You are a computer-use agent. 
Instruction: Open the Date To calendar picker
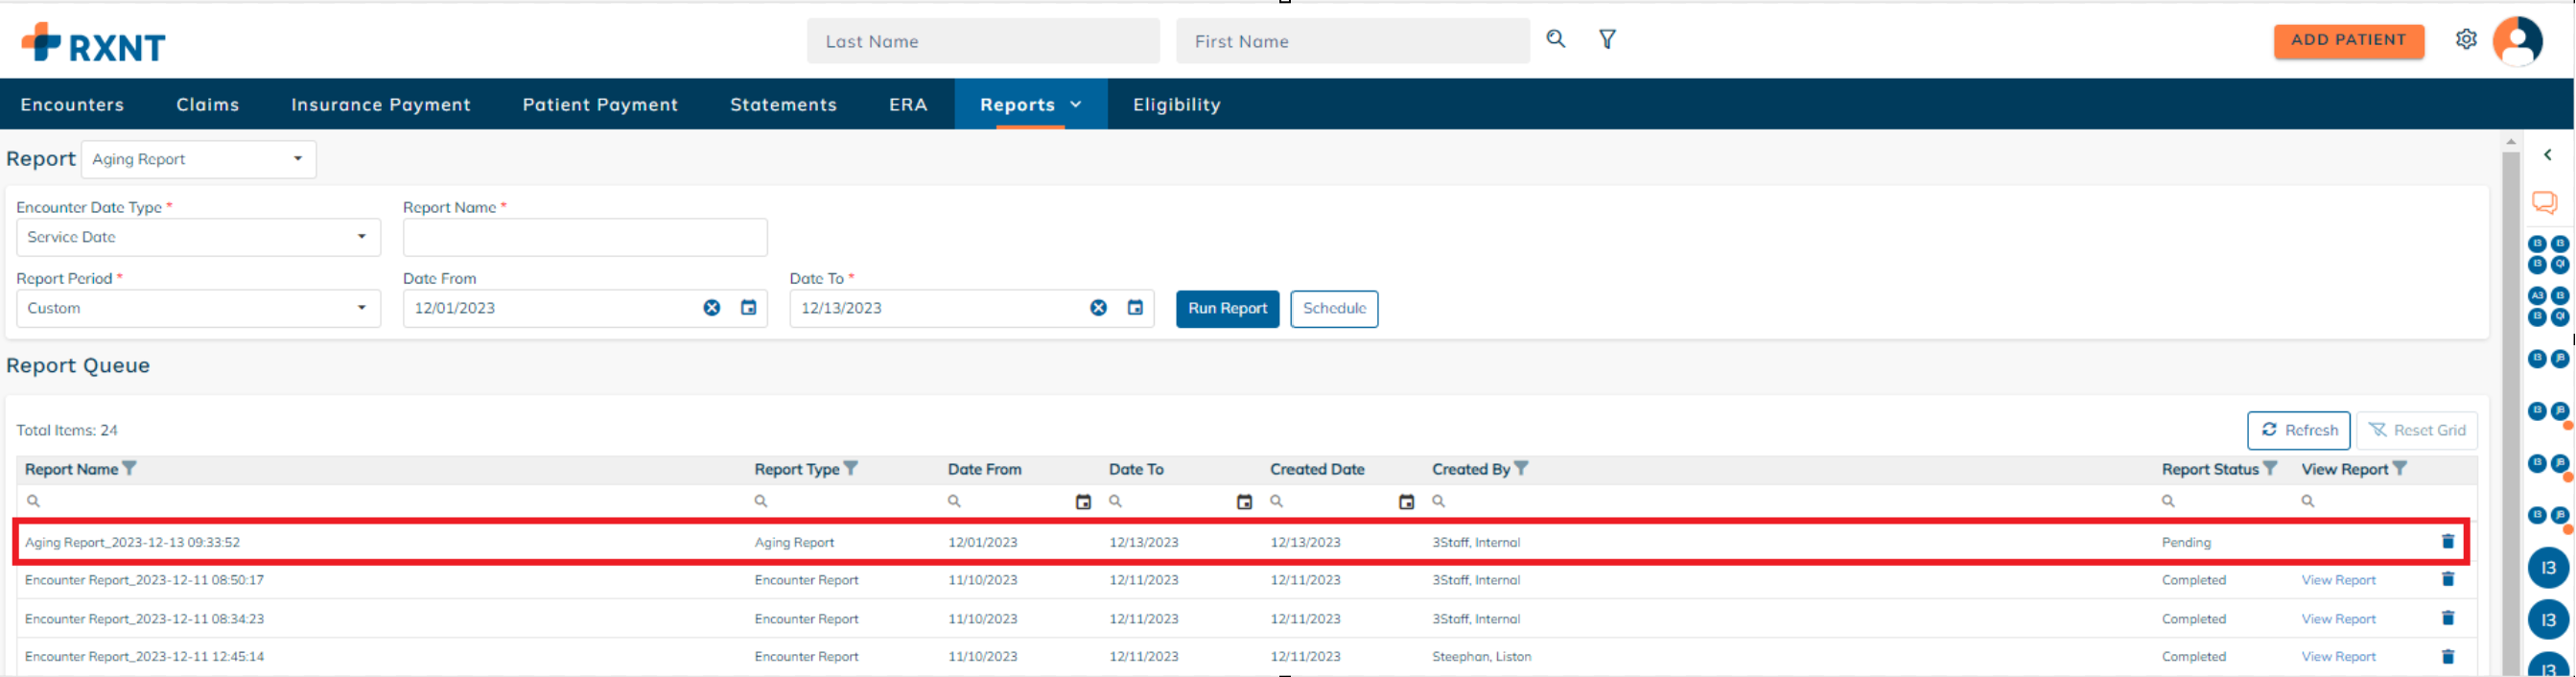point(1135,308)
